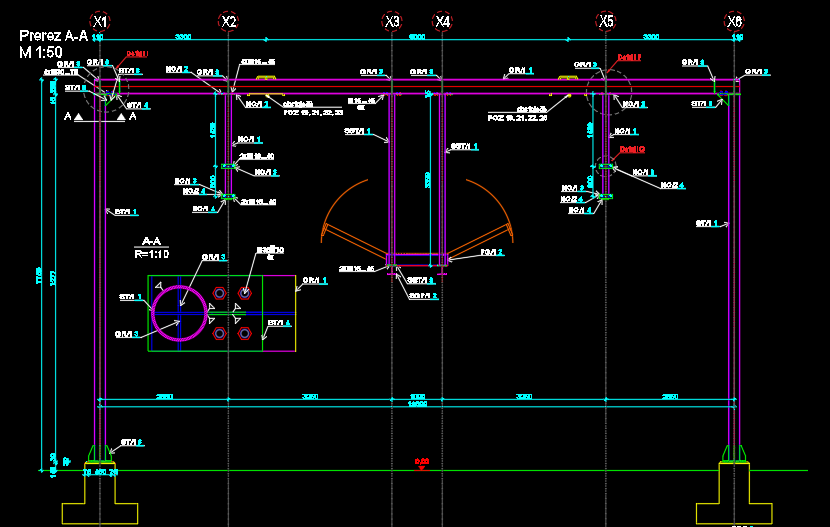
Task: Pick the X3 grid axis bubble
Action: (392, 21)
